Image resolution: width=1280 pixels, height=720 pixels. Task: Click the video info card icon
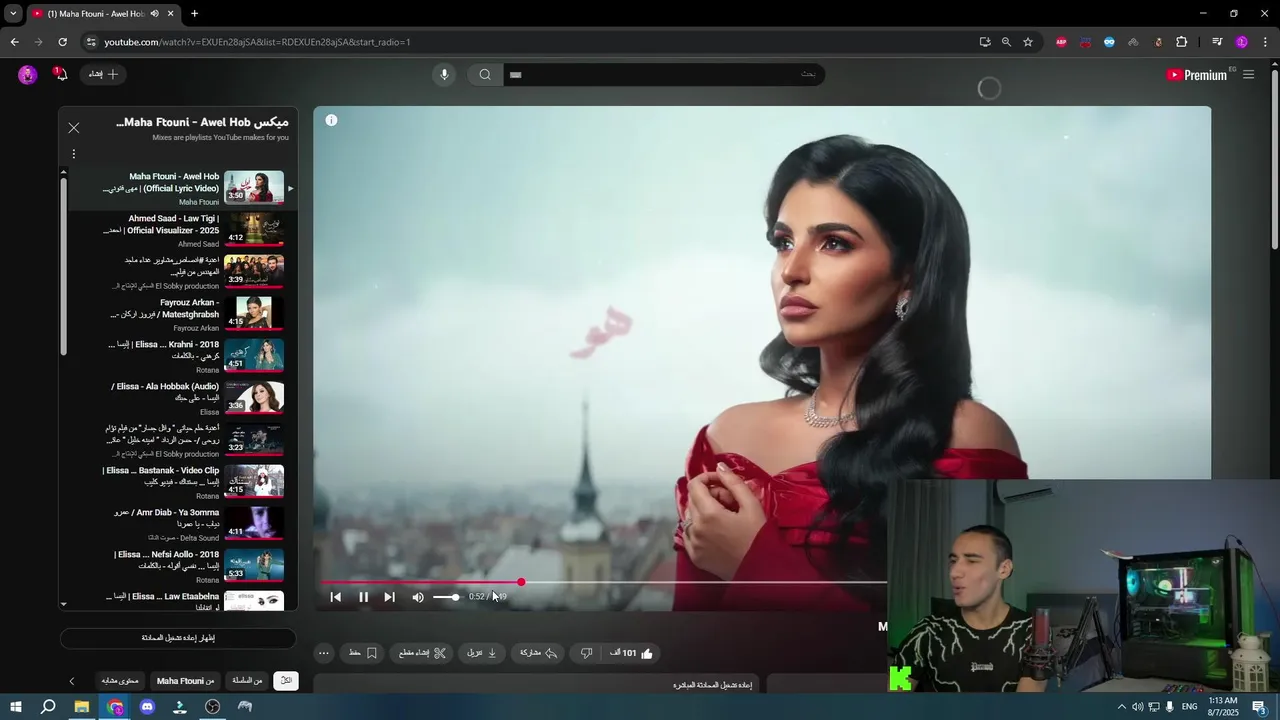coord(331,120)
